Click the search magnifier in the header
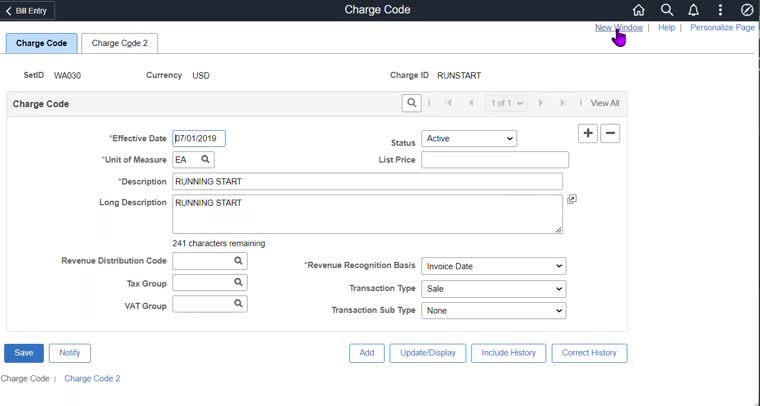This screenshot has width=760, height=406. coord(667,10)
